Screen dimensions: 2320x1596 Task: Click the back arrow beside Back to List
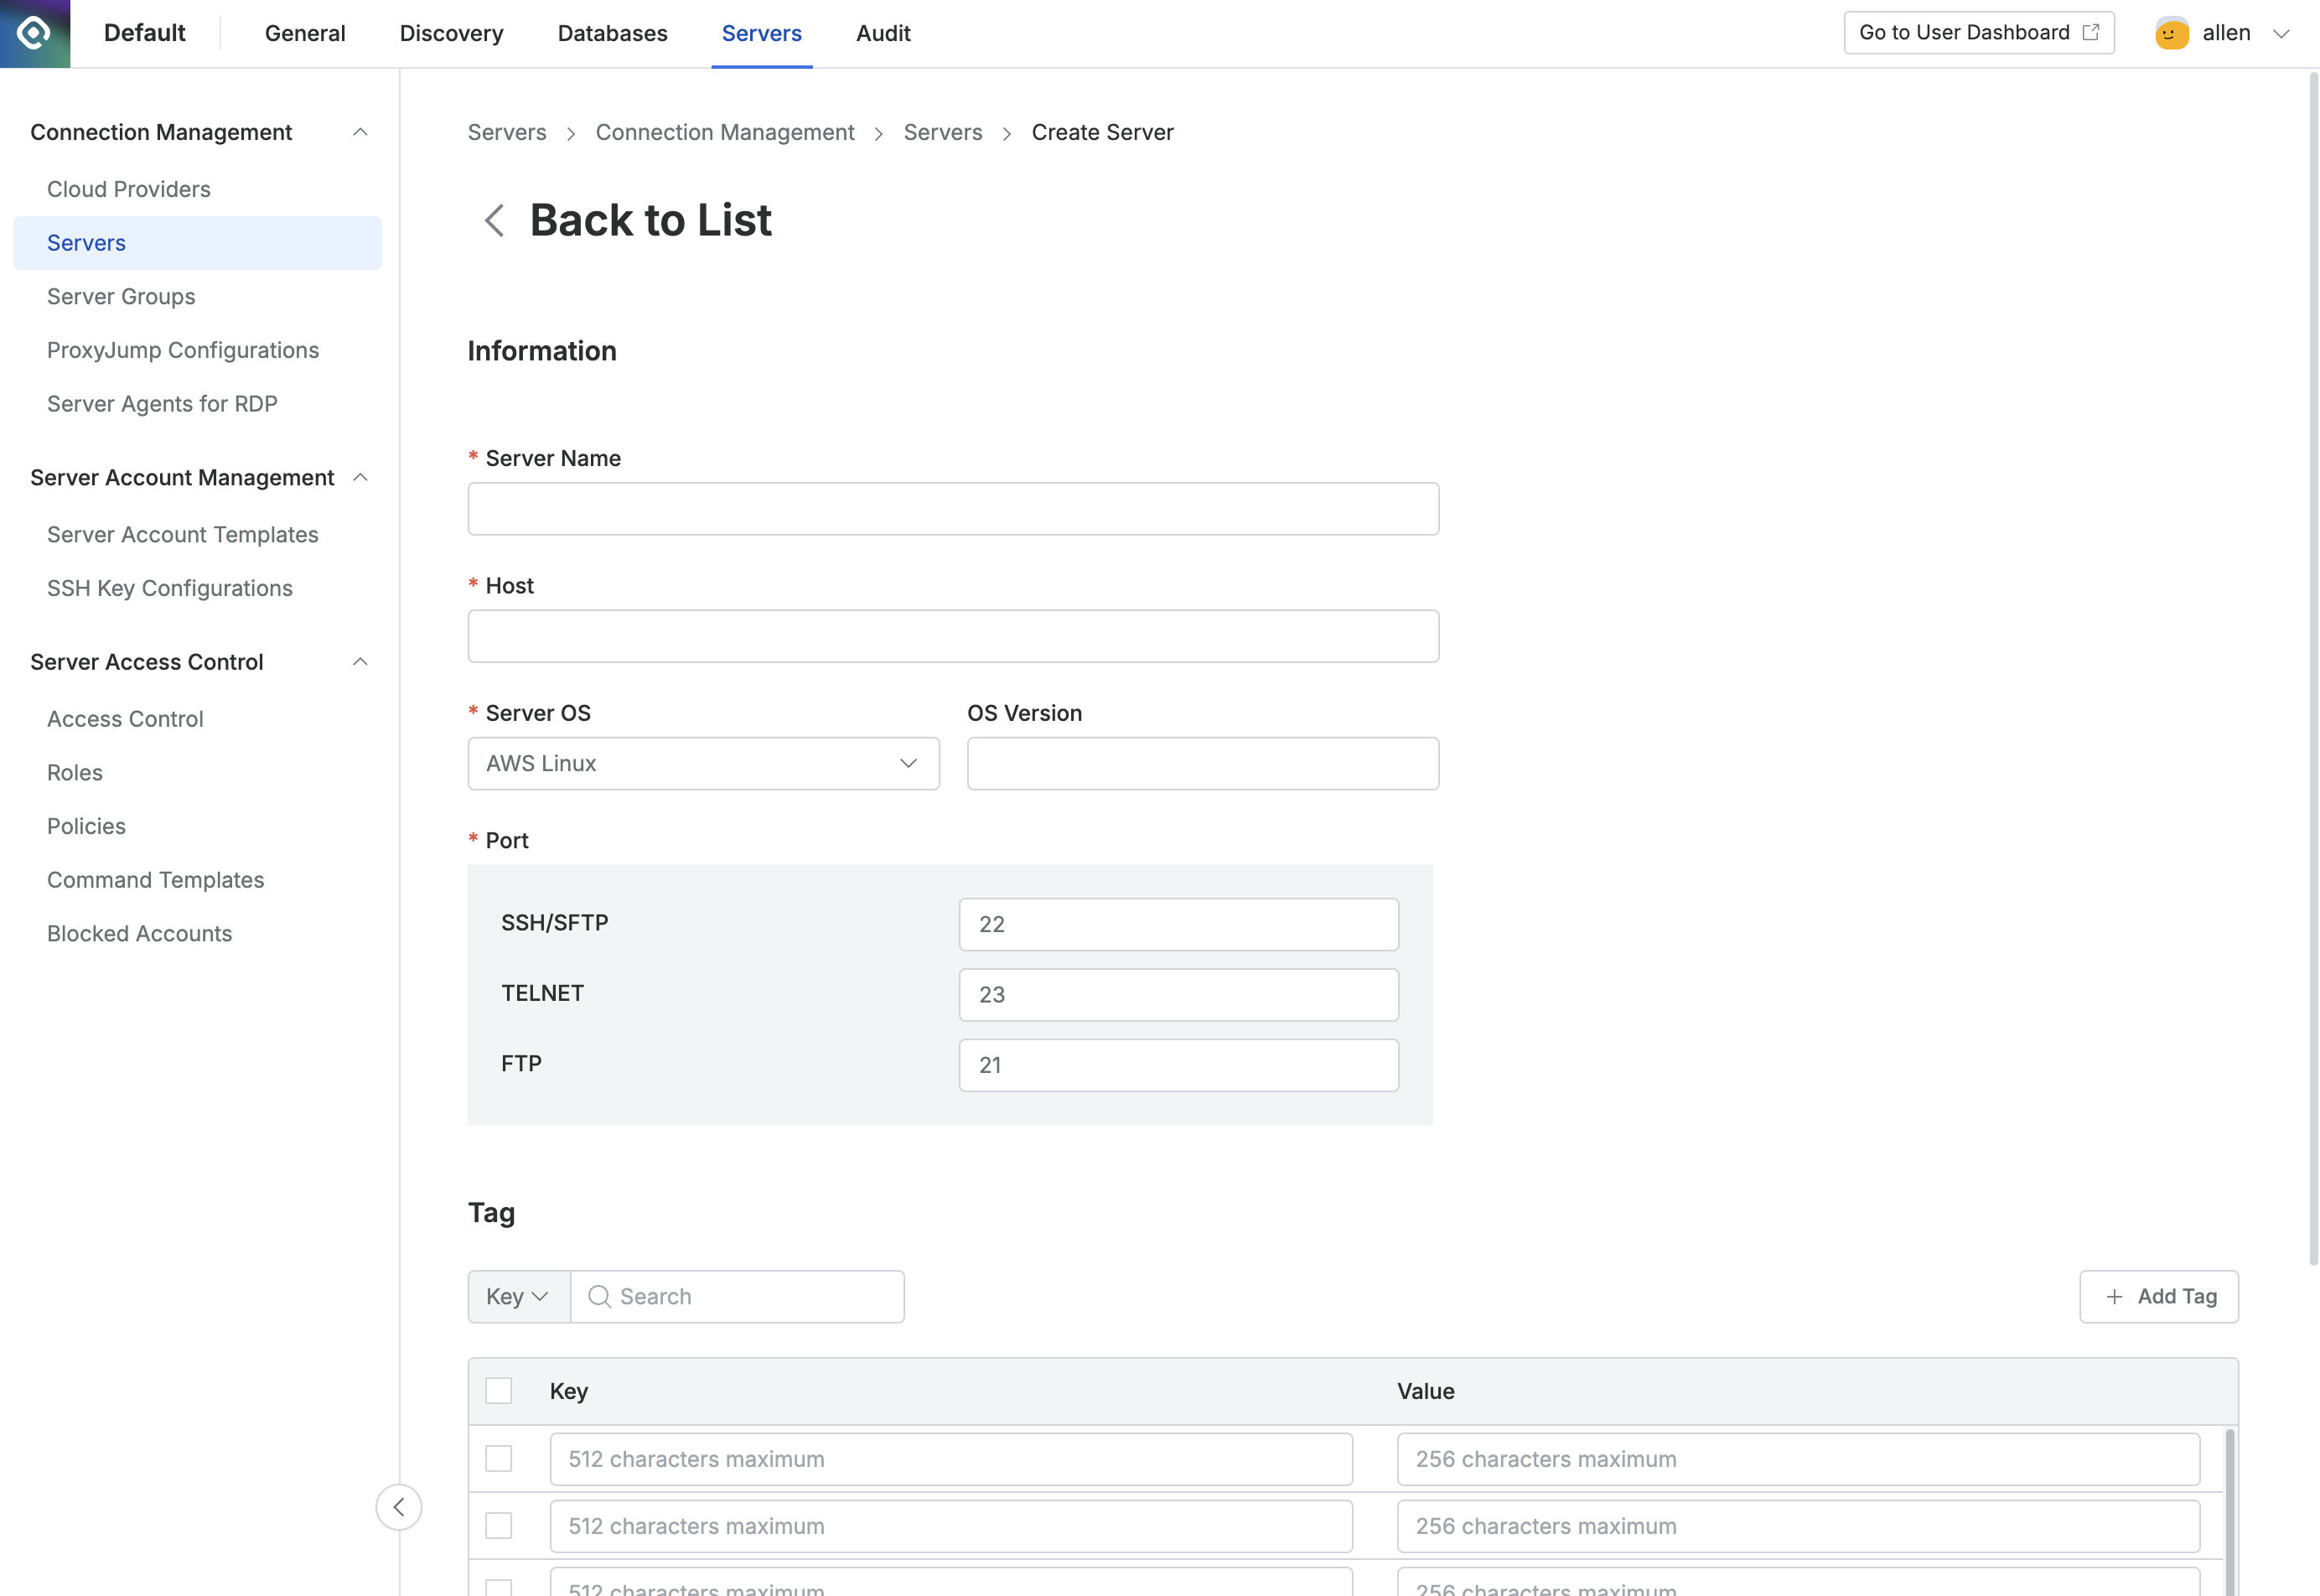coord(494,220)
